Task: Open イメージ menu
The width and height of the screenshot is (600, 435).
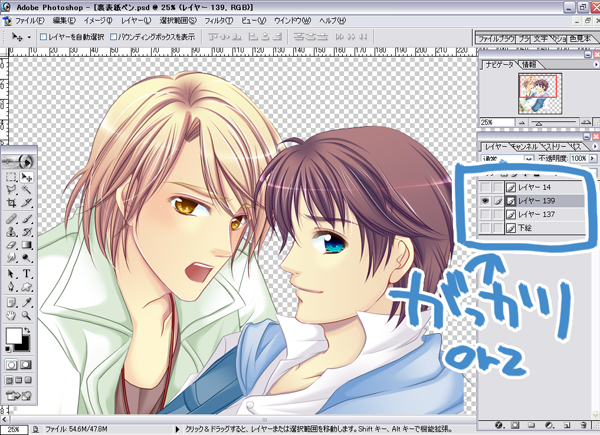Action: 98,21
